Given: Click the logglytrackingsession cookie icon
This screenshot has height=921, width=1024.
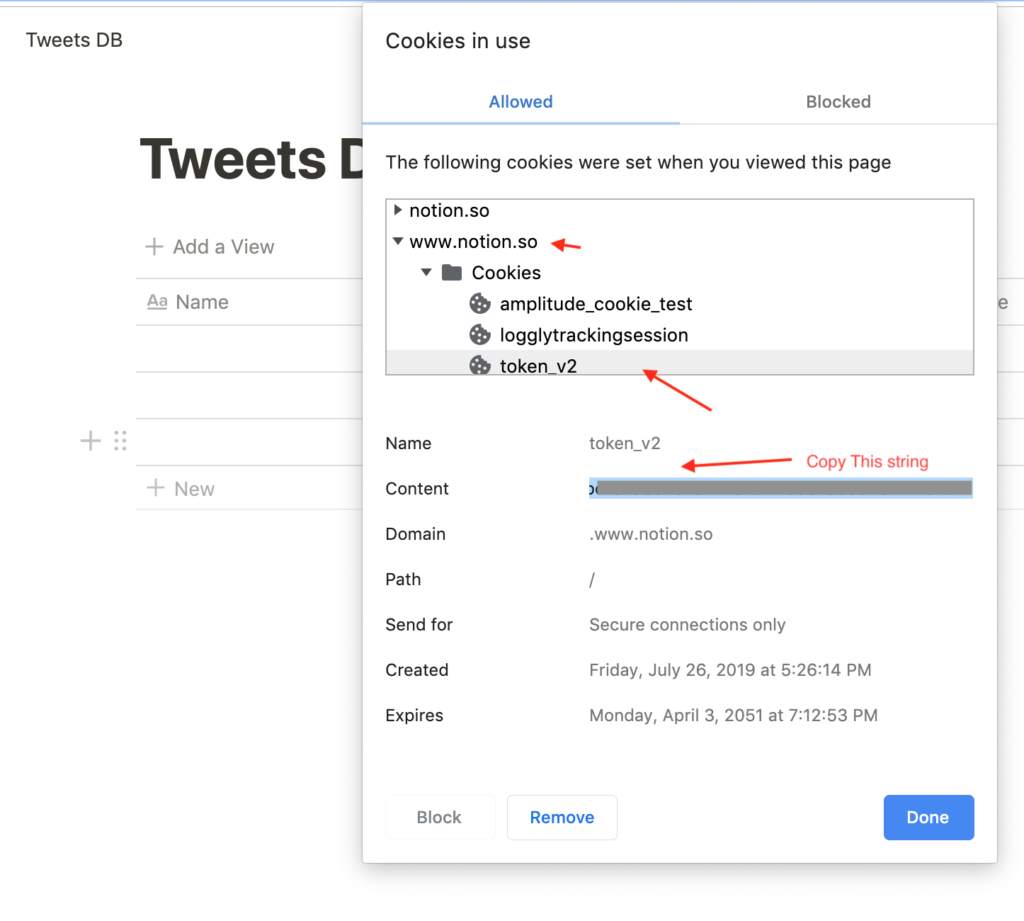Looking at the screenshot, I should 480,335.
